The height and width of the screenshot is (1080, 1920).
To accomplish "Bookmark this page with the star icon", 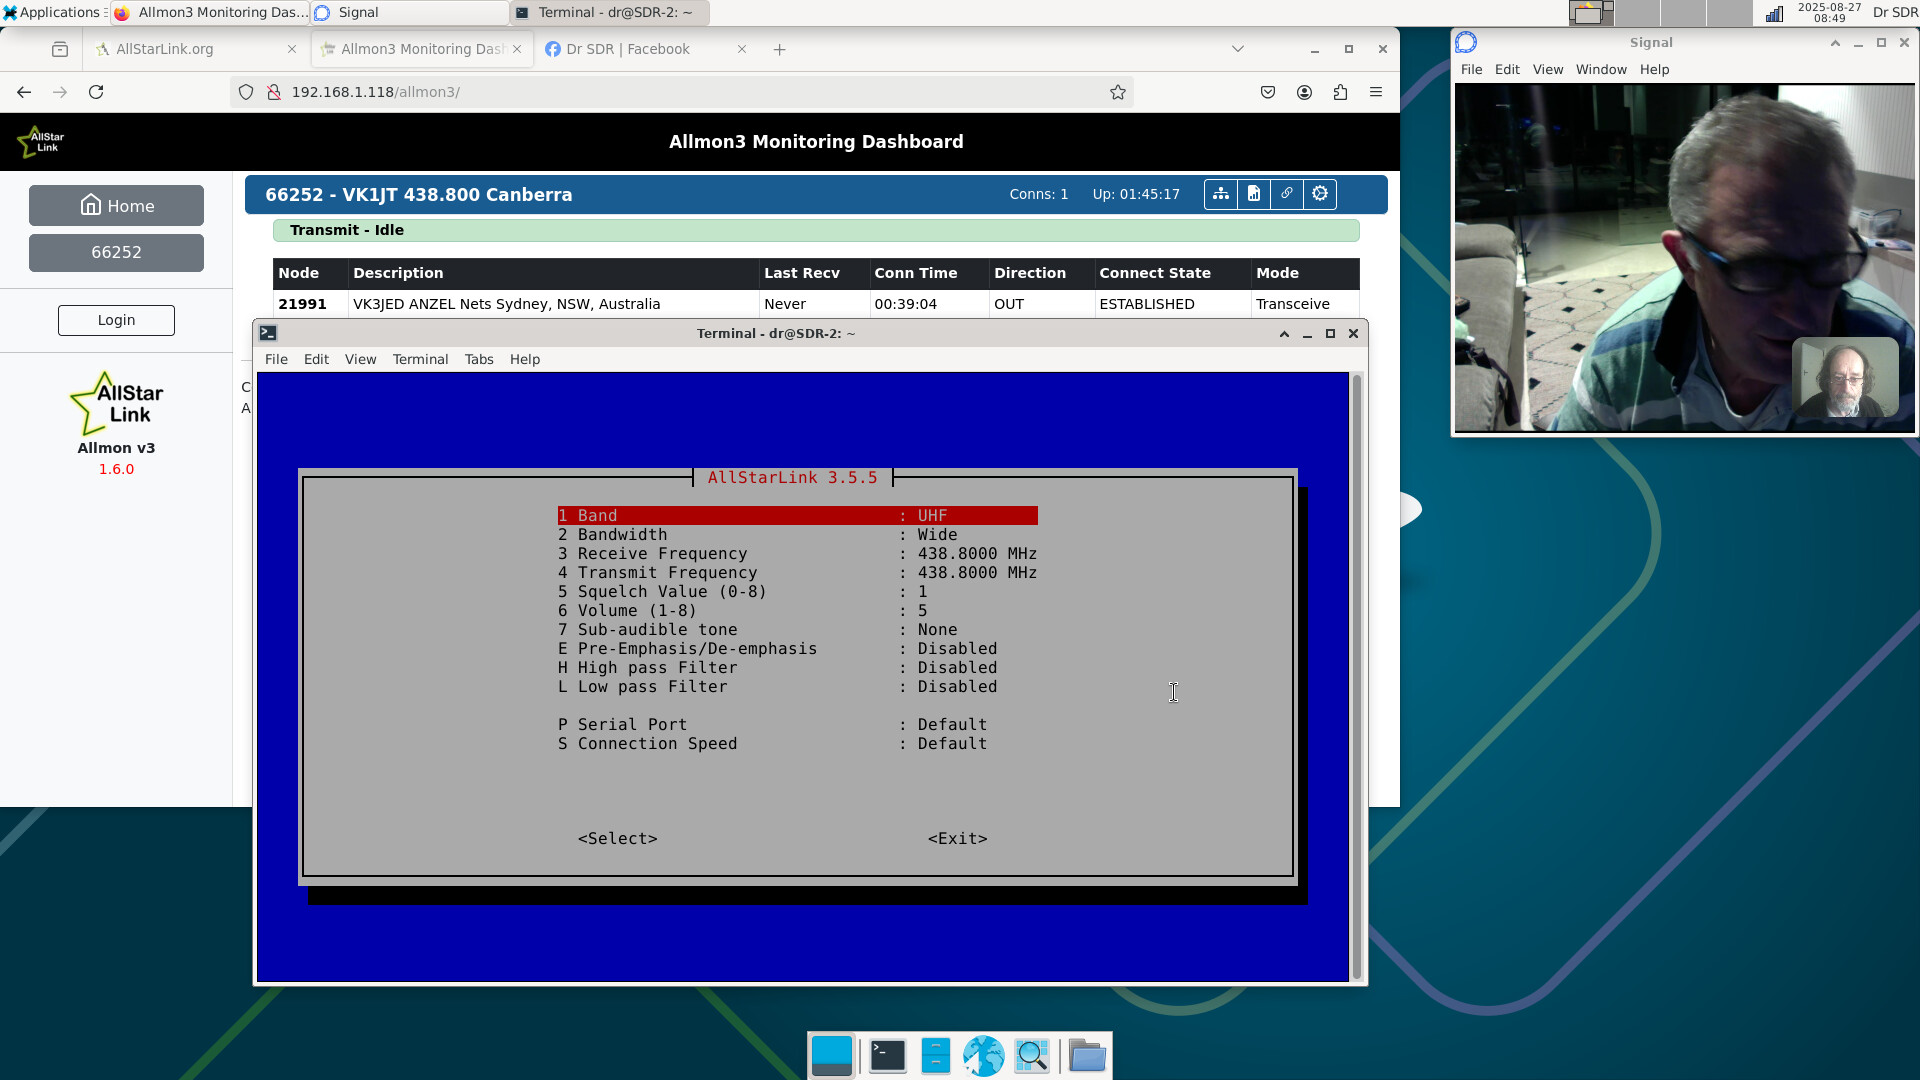I will coord(1118,92).
